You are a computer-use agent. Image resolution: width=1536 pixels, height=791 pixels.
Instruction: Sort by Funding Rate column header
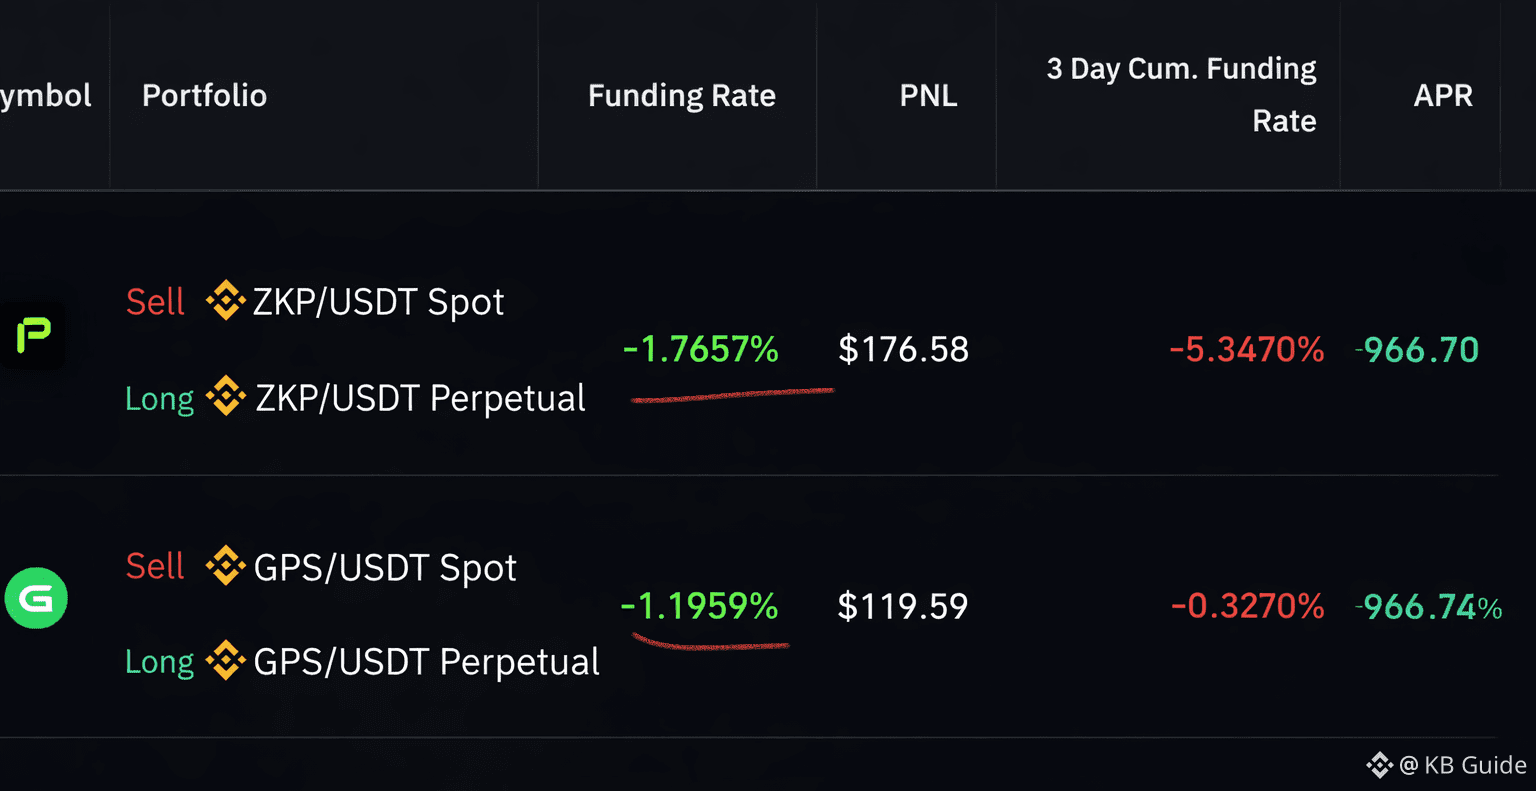682,96
